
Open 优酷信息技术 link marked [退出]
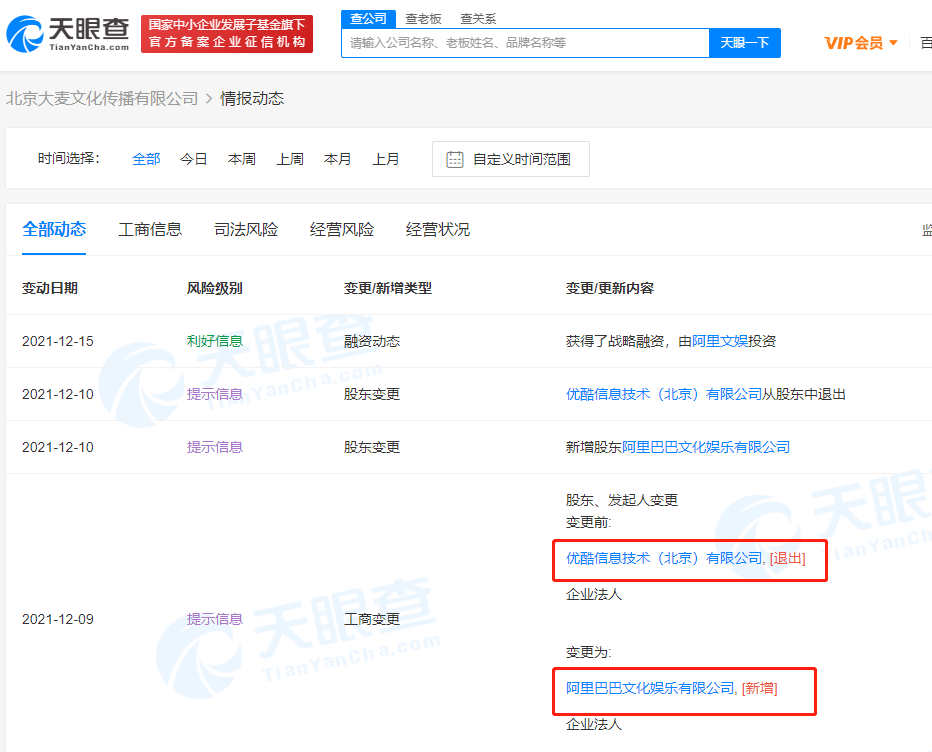click(x=664, y=558)
